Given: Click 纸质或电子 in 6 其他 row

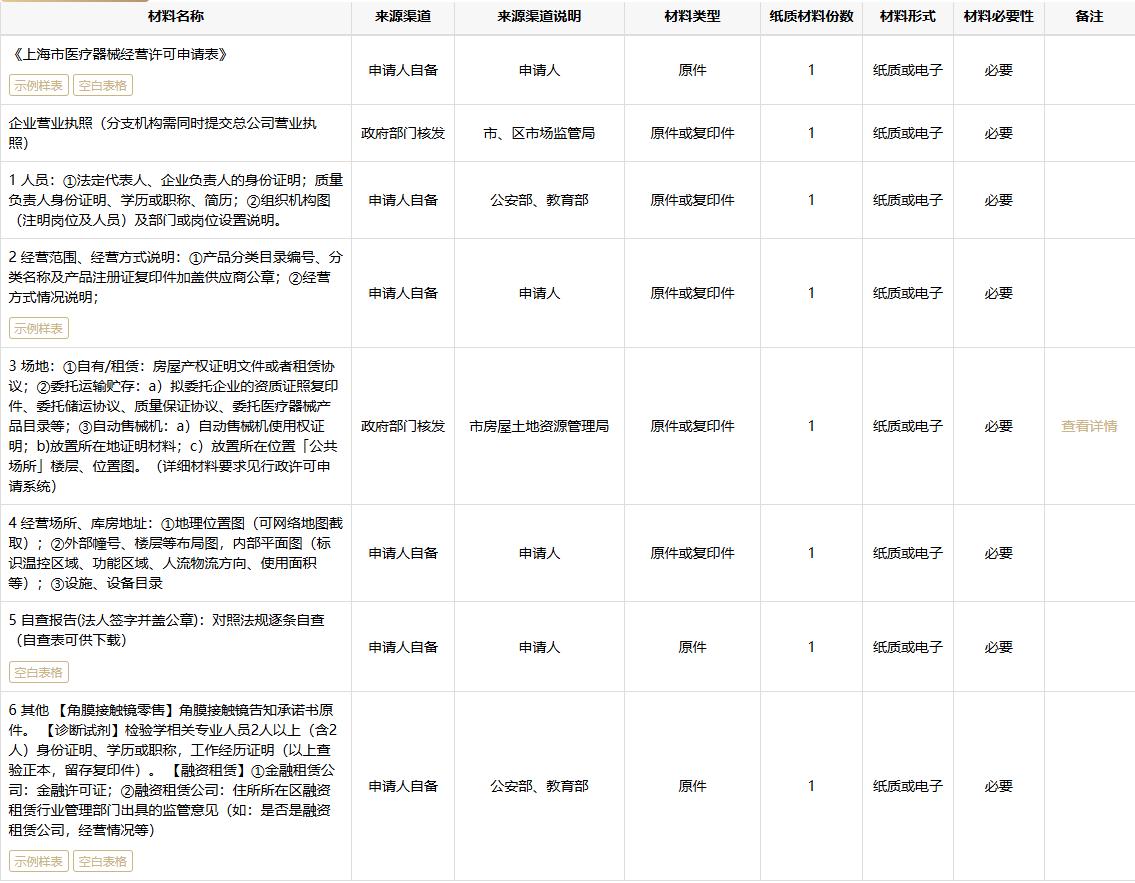Looking at the screenshot, I should 908,786.
